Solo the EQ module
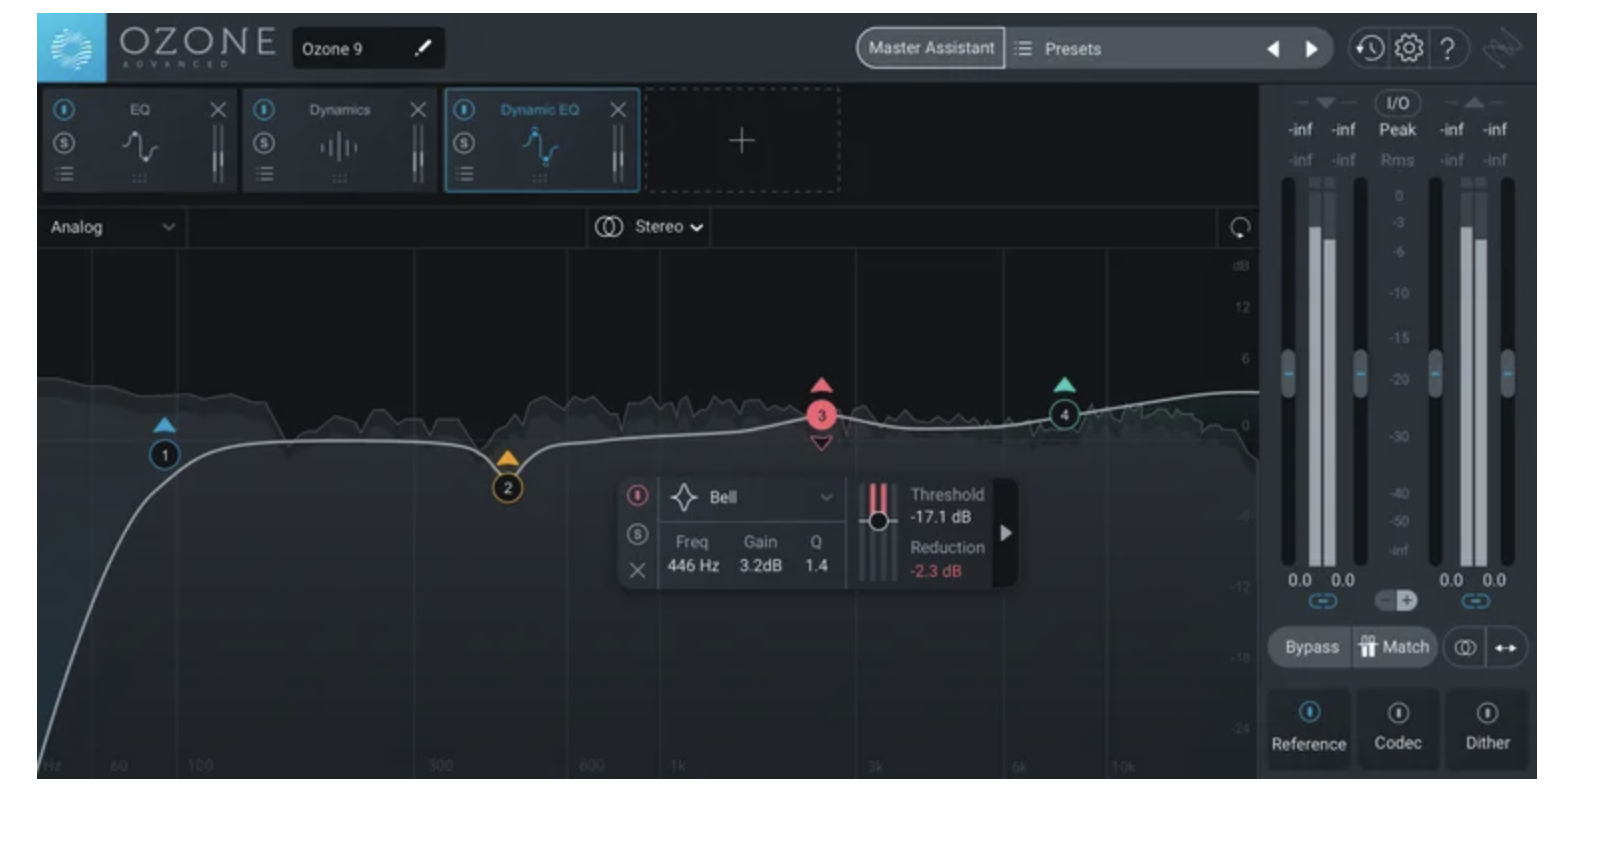The image size is (1612, 844). (x=64, y=143)
